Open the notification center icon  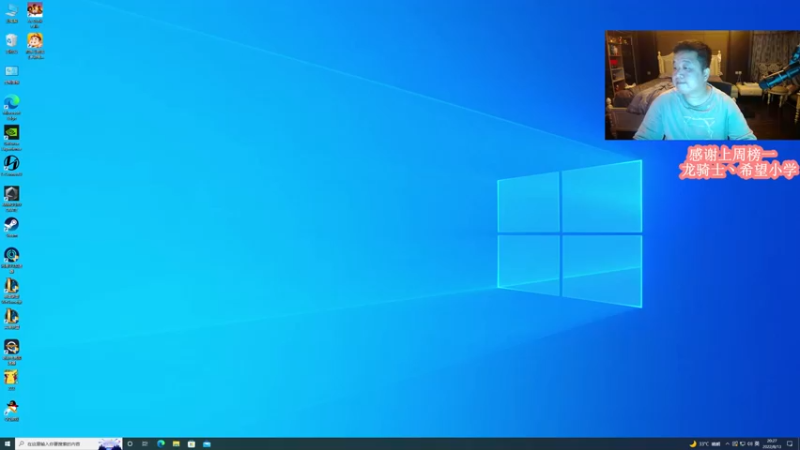[790, 444]
